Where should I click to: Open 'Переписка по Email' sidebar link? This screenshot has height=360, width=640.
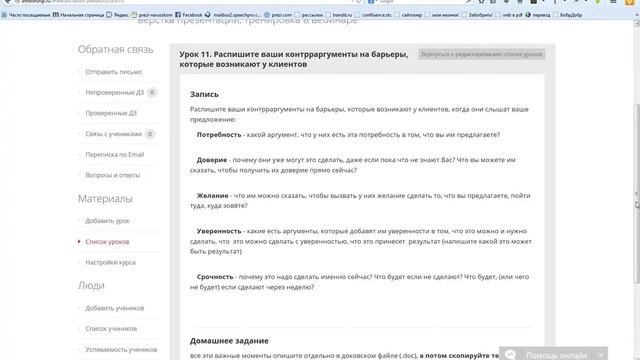[115, 155]
